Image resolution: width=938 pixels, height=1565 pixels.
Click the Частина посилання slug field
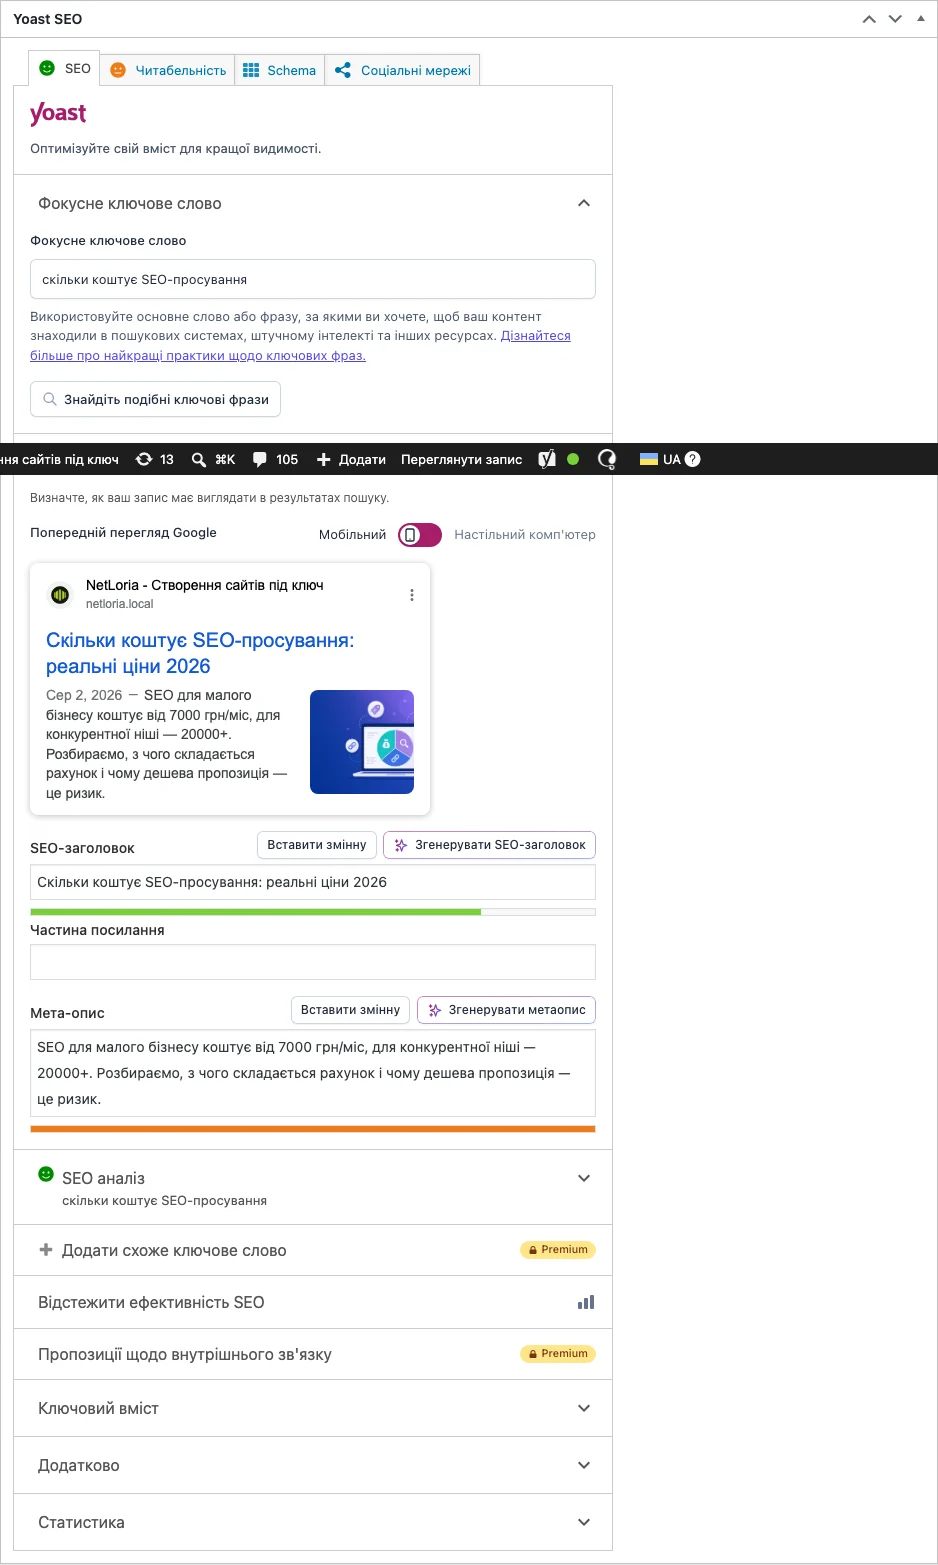(x=313, y=962)
